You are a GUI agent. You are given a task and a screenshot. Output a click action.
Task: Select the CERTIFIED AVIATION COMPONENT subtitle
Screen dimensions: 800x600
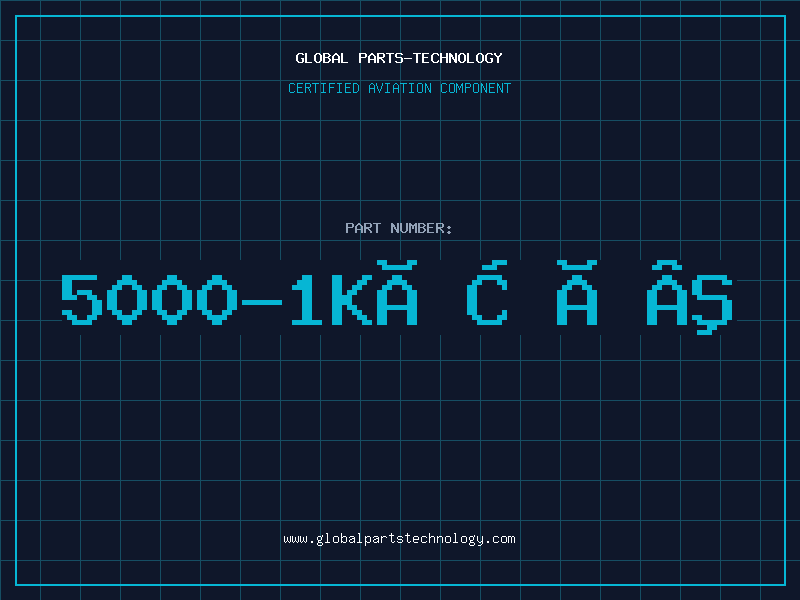click(x=399, y=88)
